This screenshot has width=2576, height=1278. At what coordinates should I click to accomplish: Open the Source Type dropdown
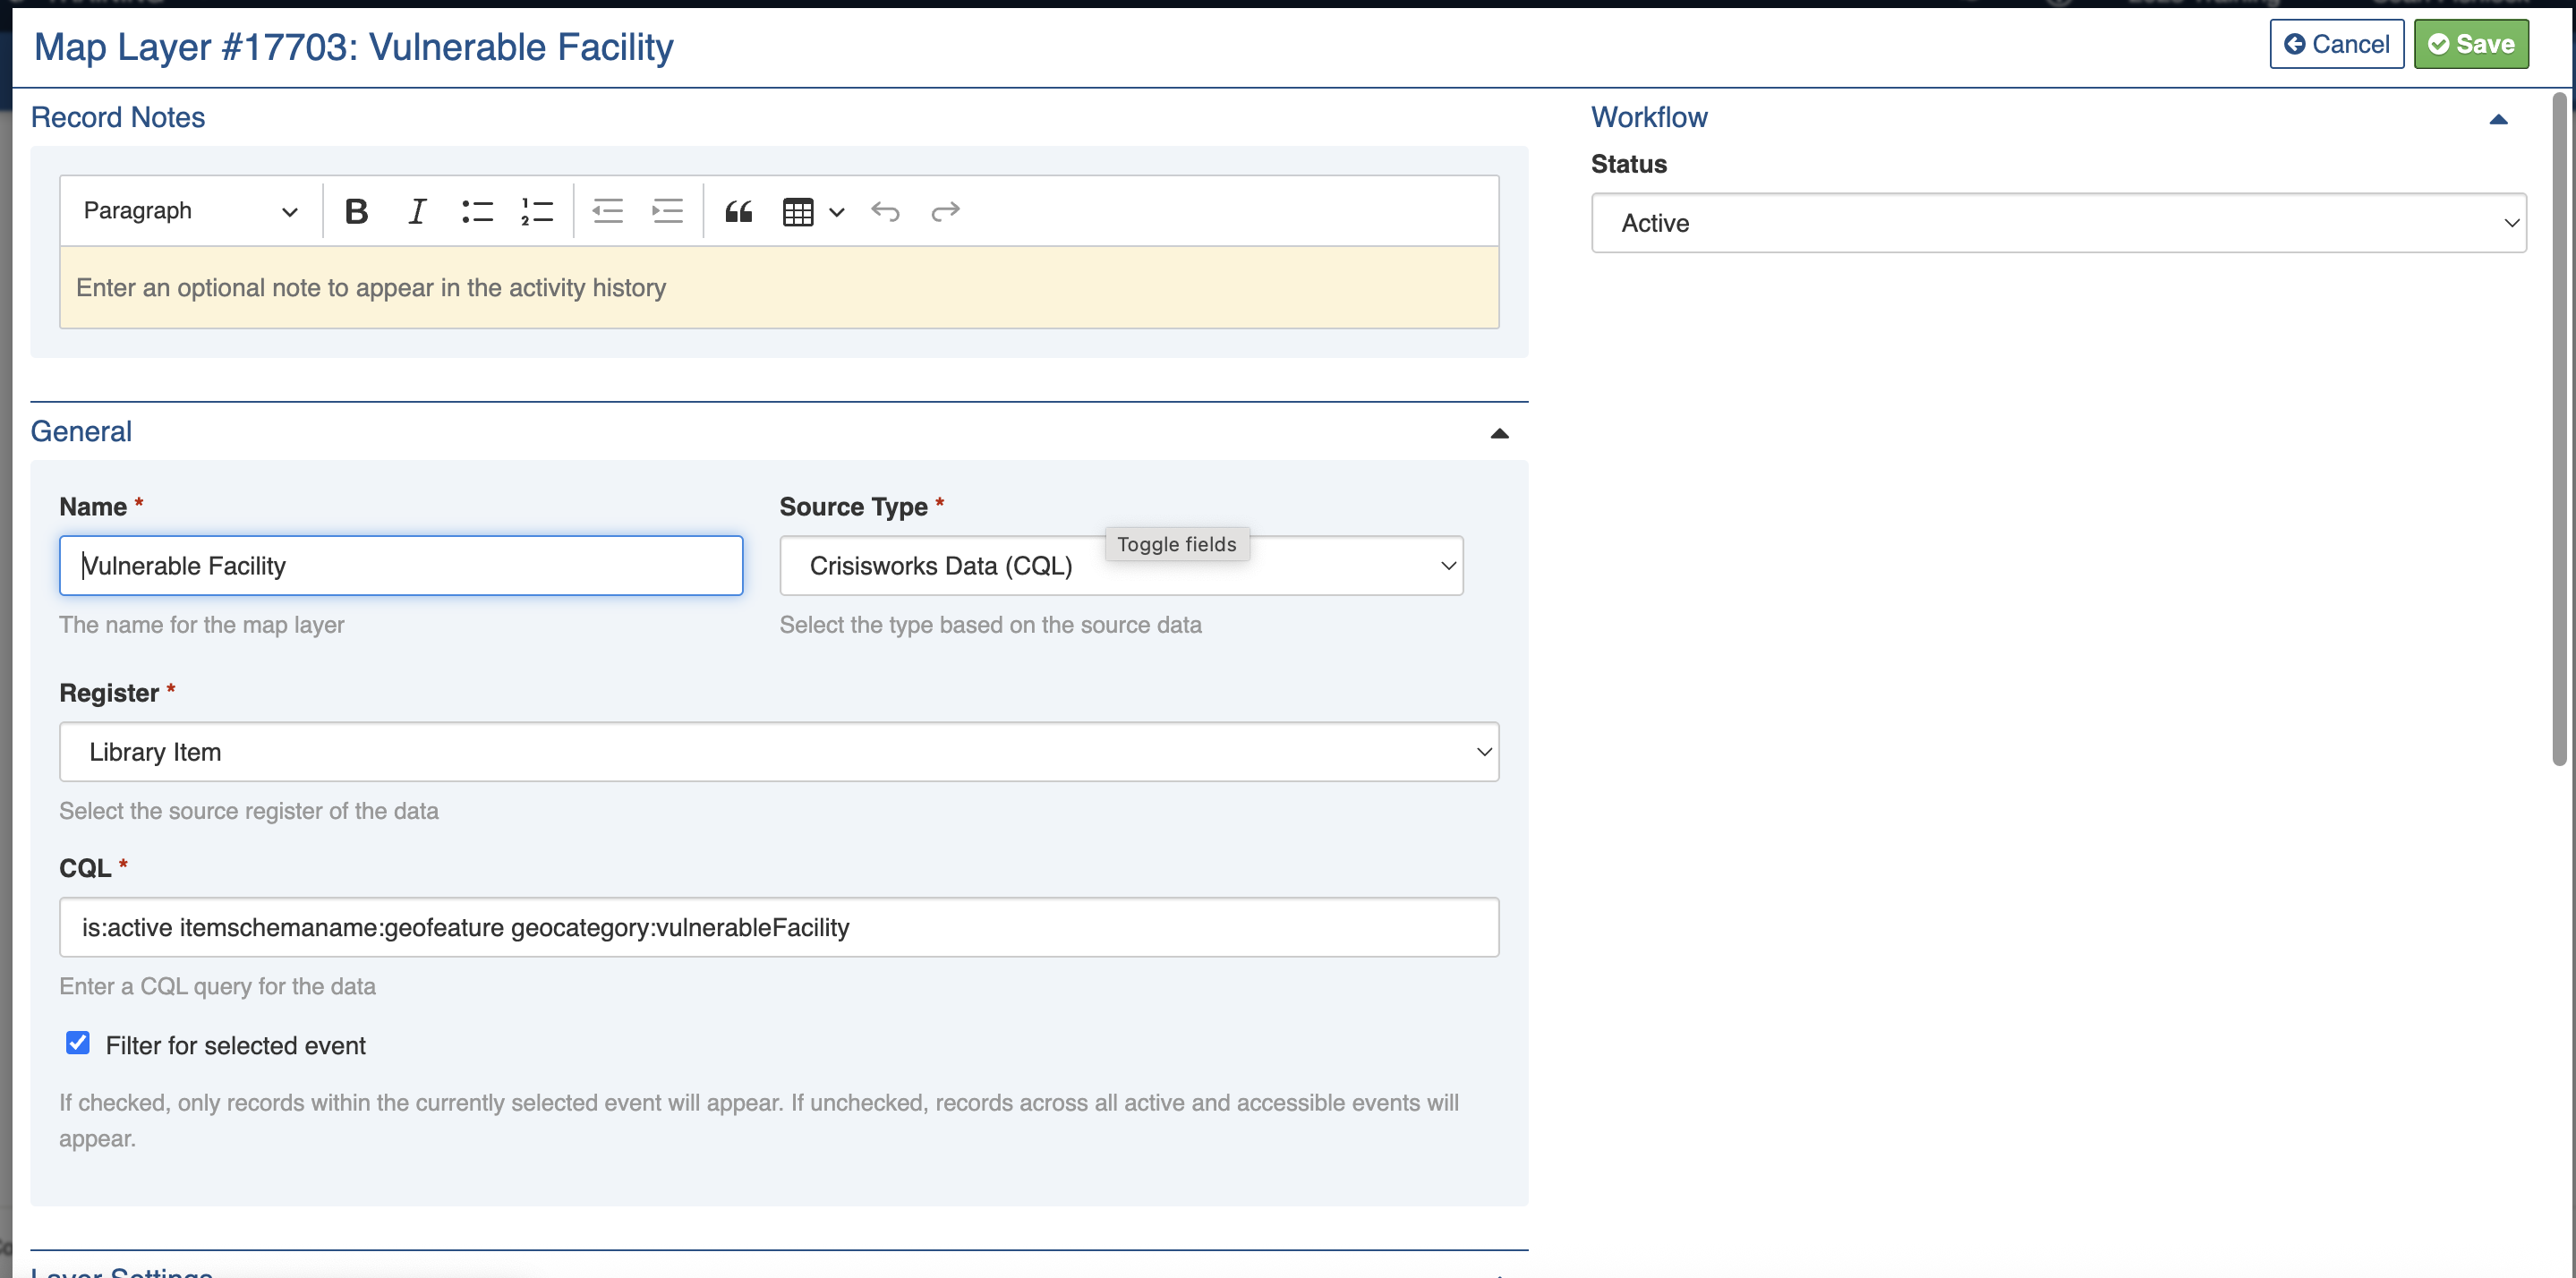[x=1121, y=566]
